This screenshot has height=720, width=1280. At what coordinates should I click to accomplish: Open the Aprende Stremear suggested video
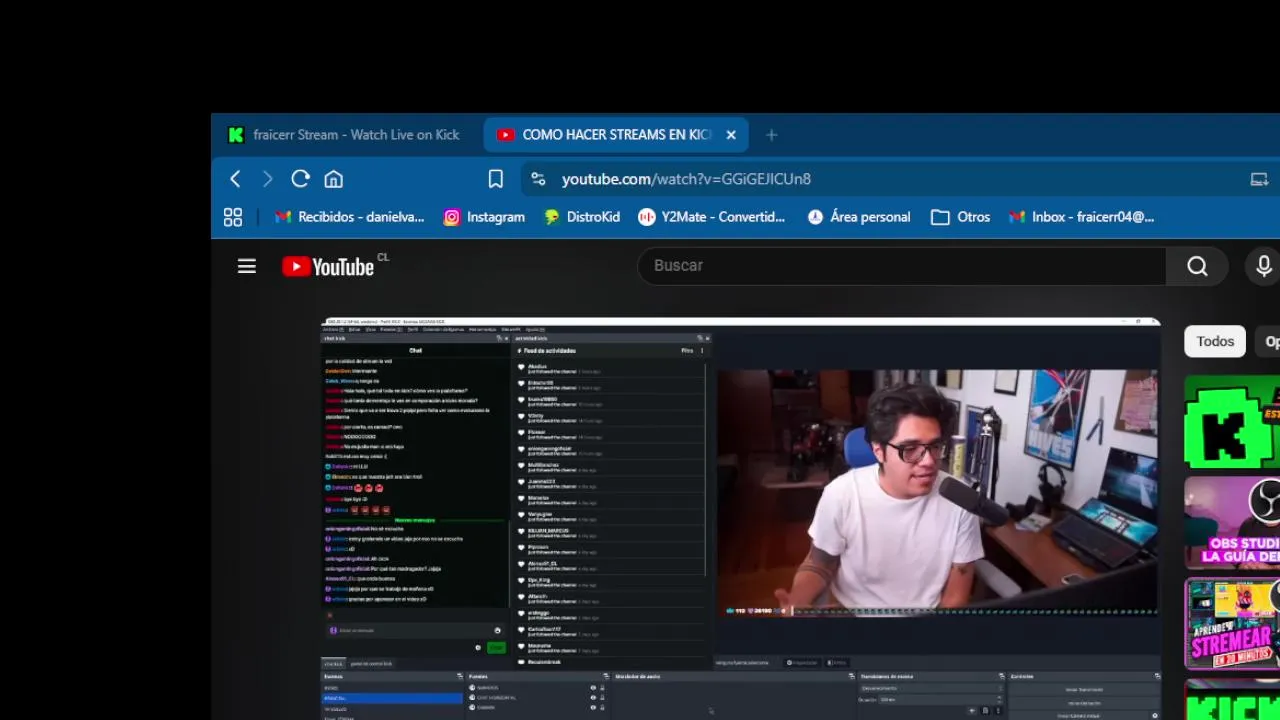click(1232, 624)
